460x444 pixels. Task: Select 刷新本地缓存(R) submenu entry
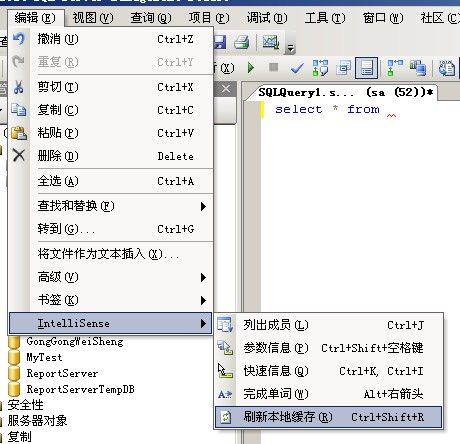point(329,417)
